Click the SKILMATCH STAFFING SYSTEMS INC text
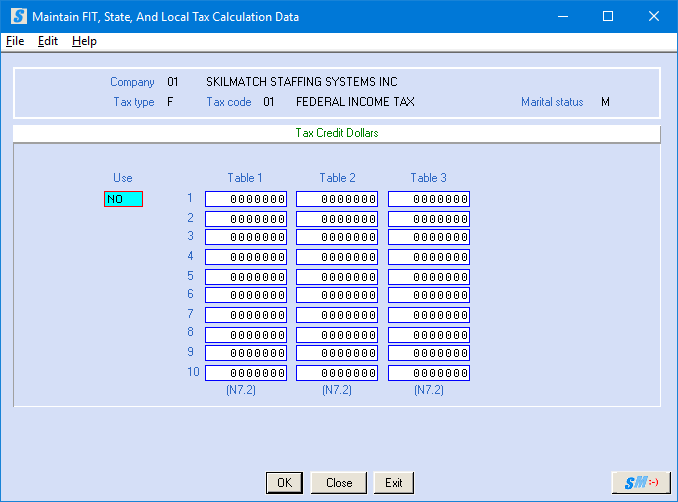The height and width of the screenshot is (502, 678). 301,82
